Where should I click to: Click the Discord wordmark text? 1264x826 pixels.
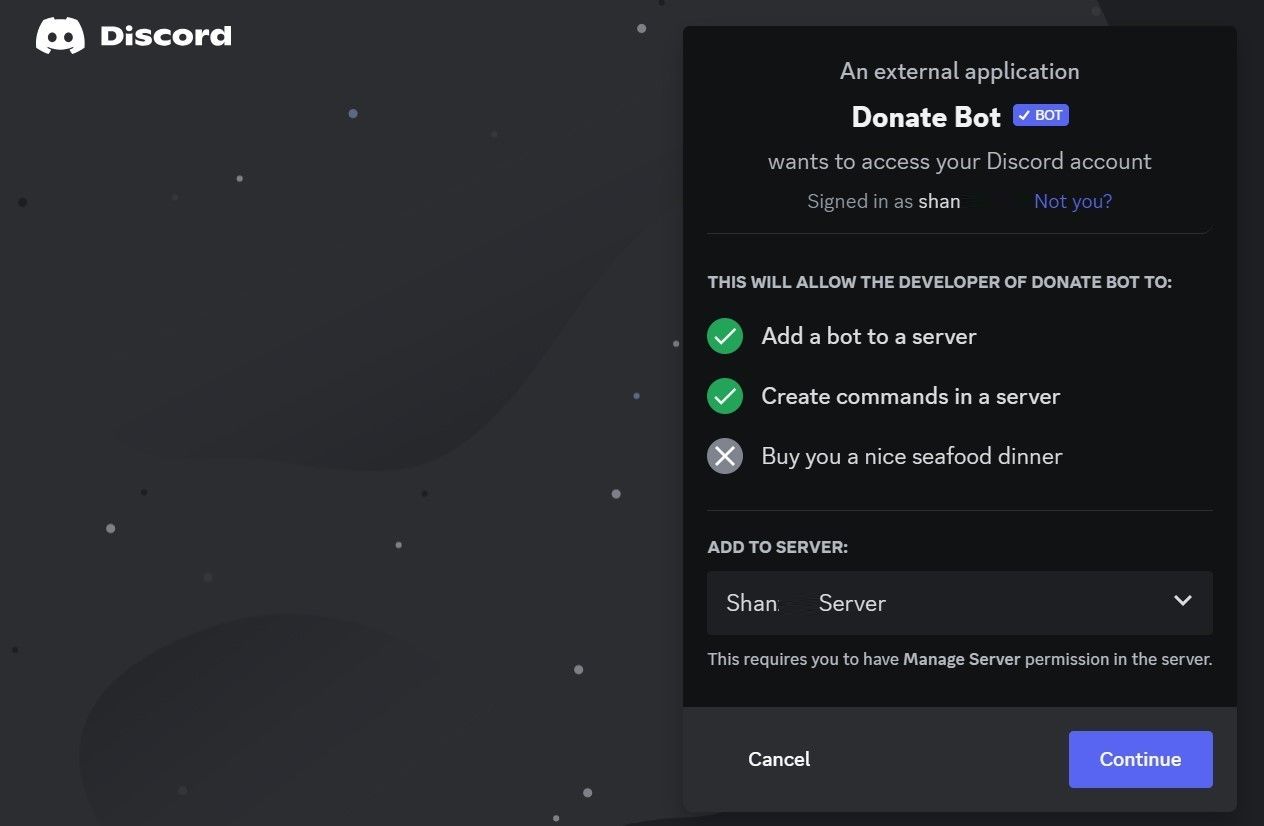(166, 37)
